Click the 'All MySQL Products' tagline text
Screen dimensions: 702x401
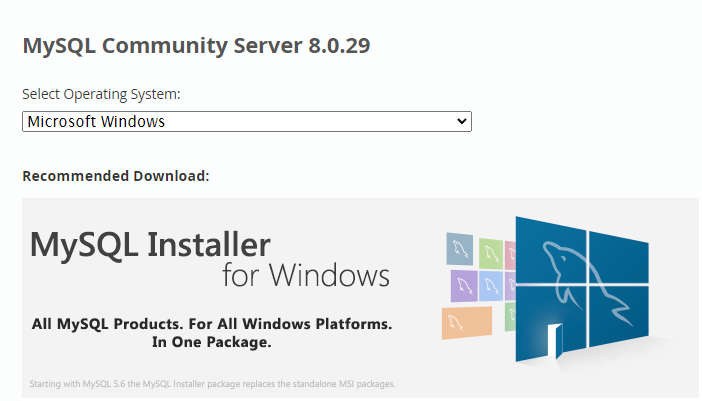(211, 325)
